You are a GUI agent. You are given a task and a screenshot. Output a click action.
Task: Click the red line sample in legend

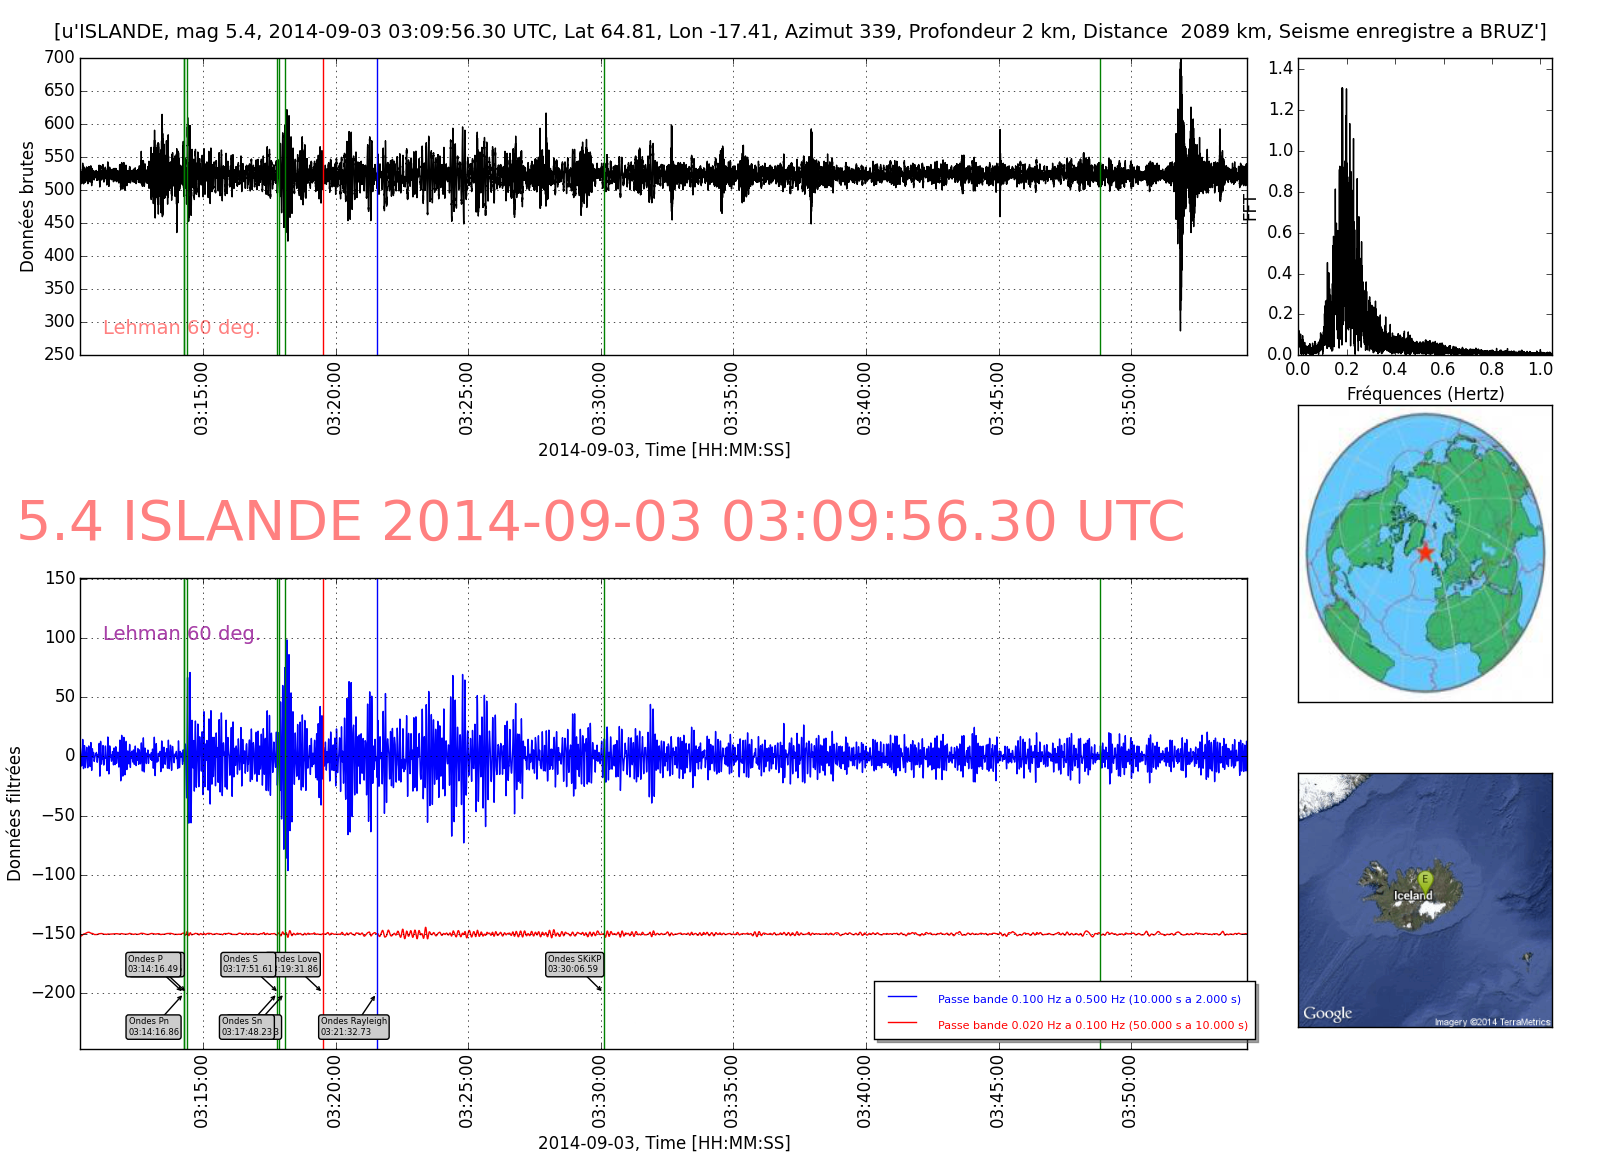pyautogui.click(x=902, y=1024)
